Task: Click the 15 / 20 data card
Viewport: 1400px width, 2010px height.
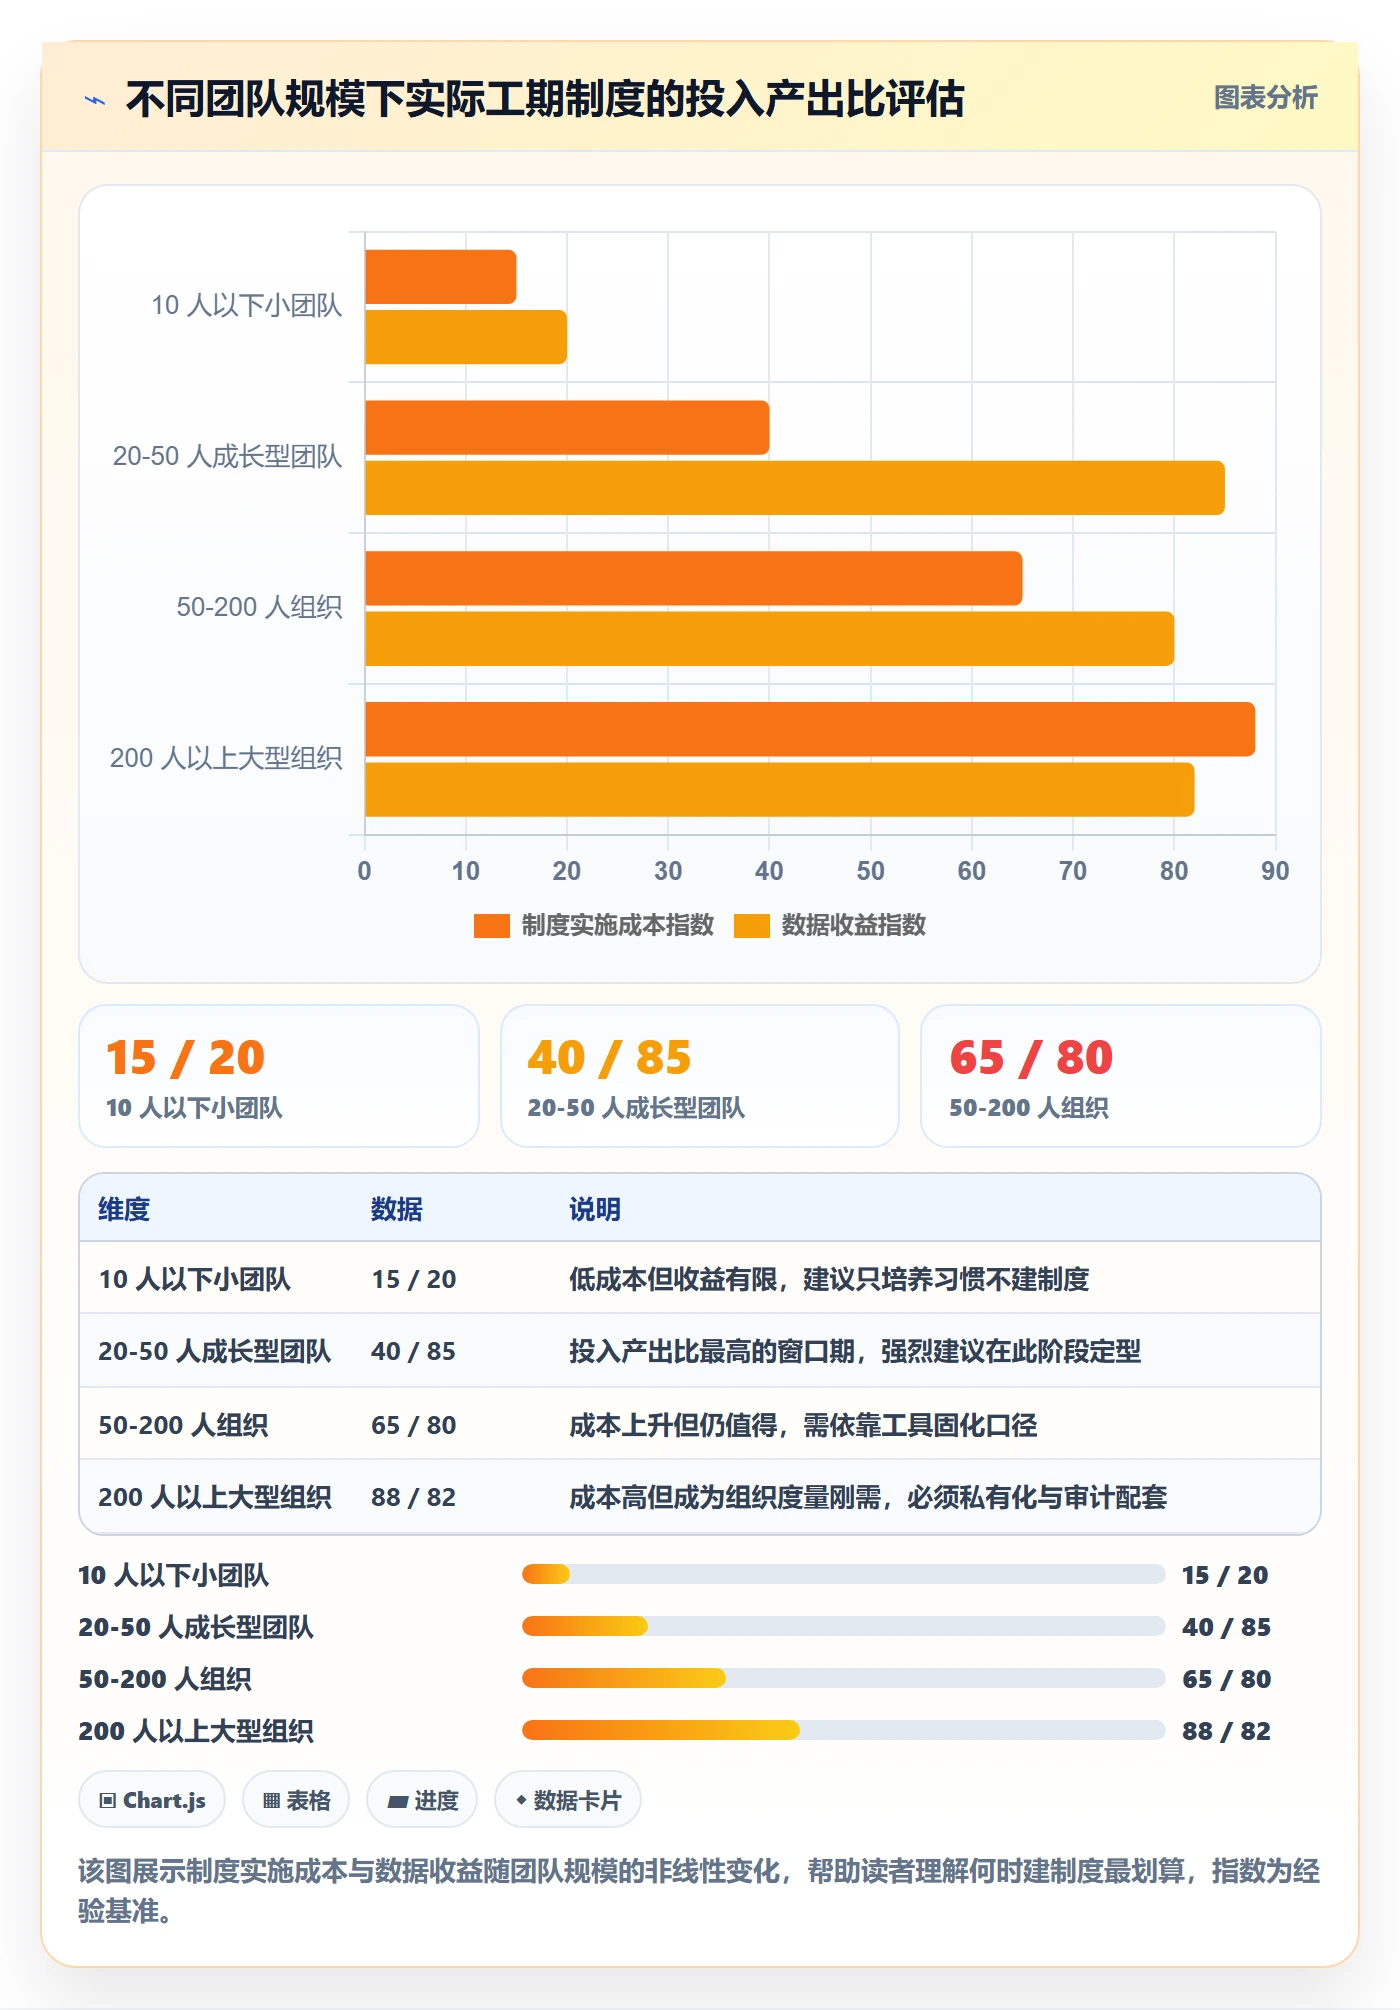Action: 279,1076
